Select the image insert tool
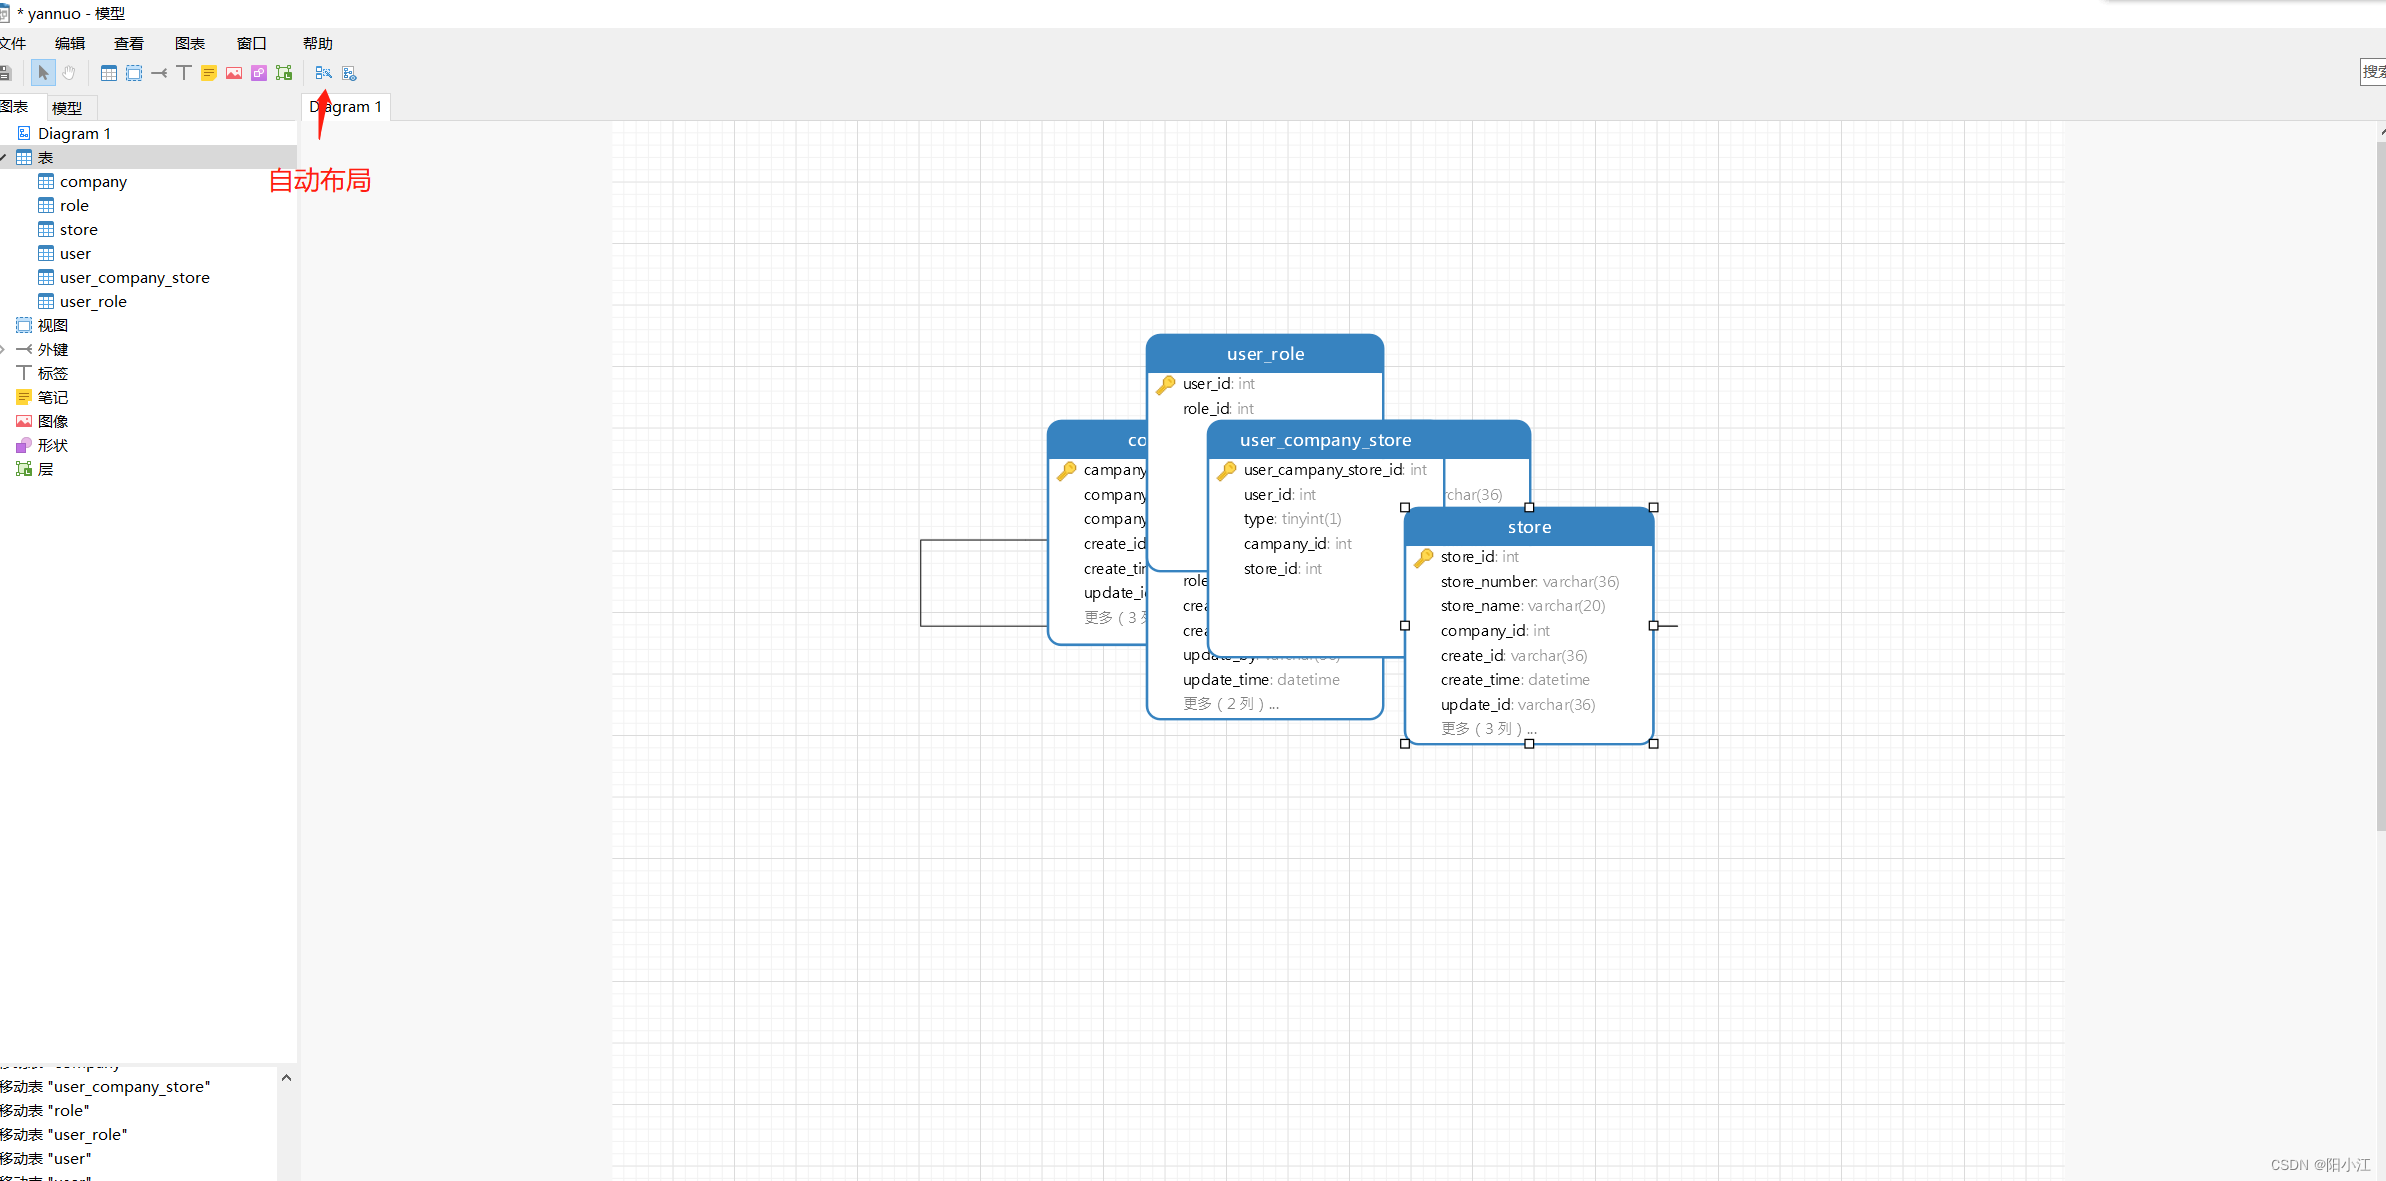The image size is (2386, 1181). tap(234, 73)
